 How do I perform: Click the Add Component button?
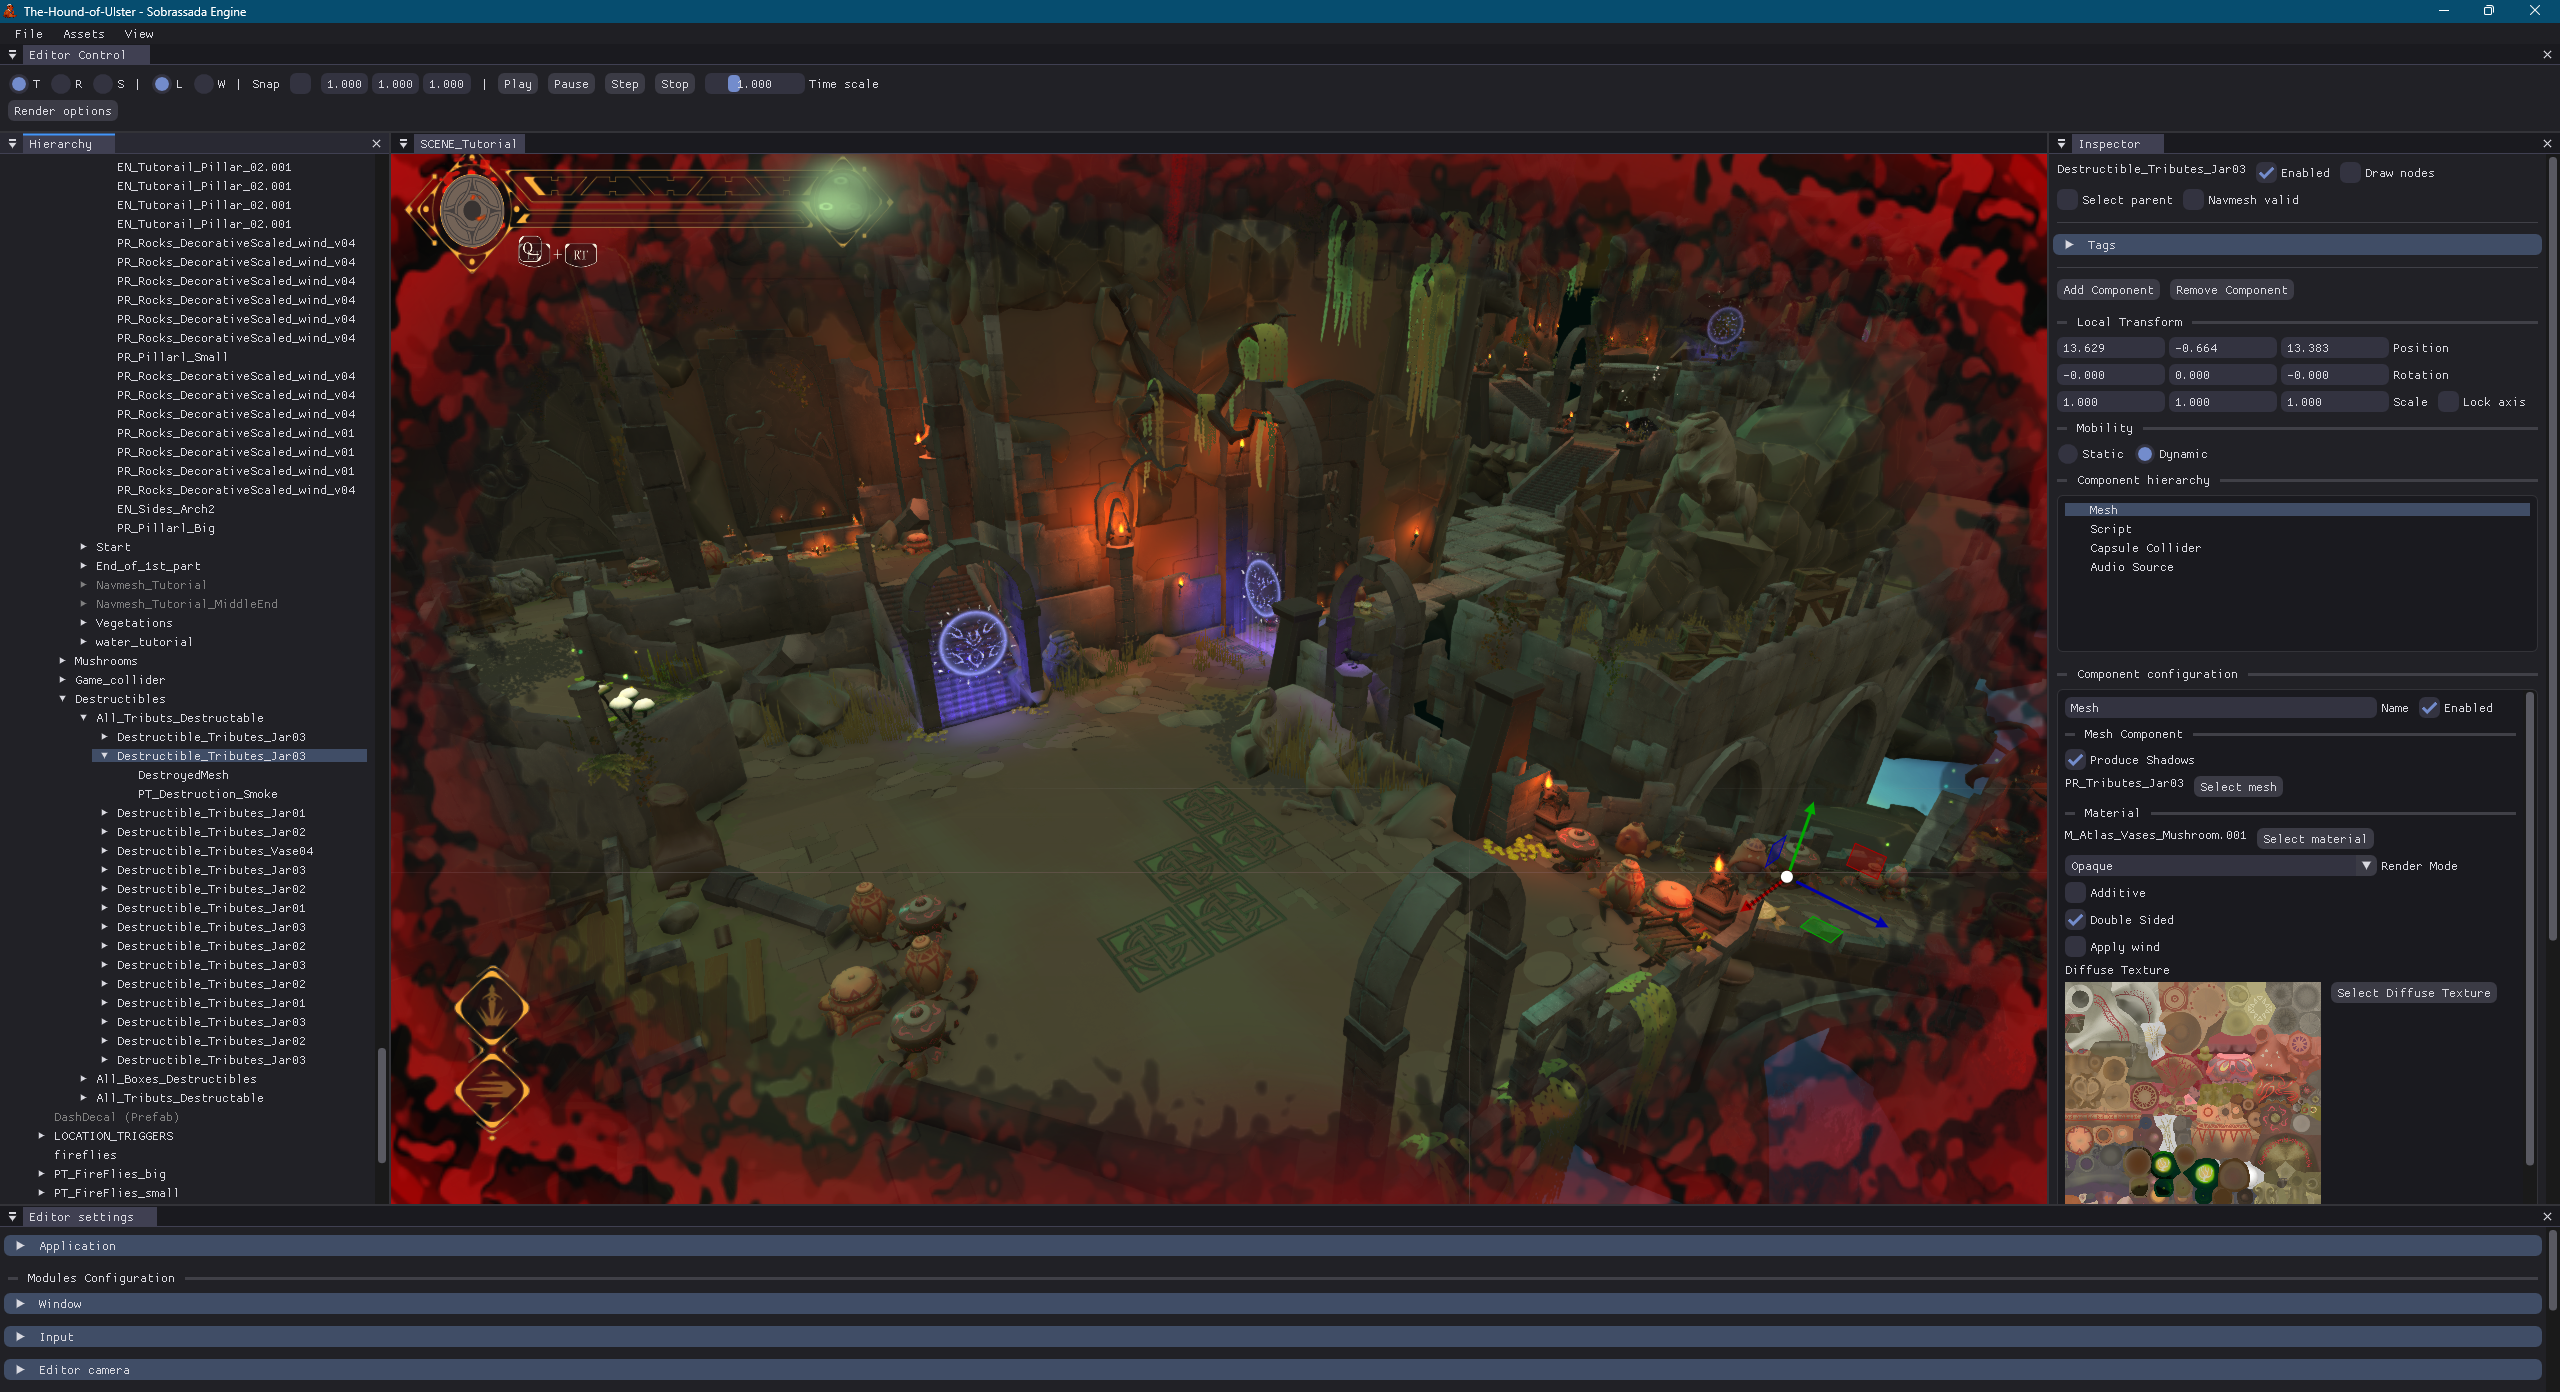(x=2108, y=290)
